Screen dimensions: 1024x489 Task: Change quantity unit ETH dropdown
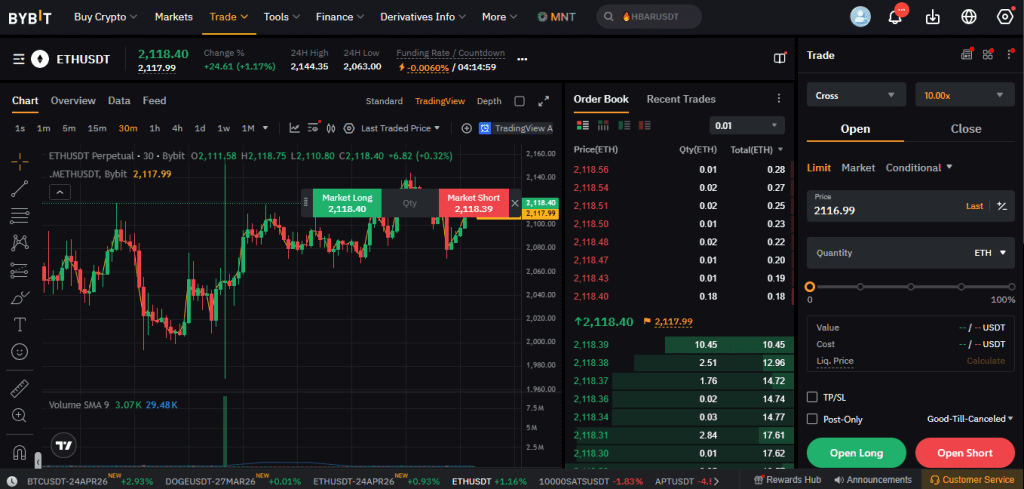990,253
